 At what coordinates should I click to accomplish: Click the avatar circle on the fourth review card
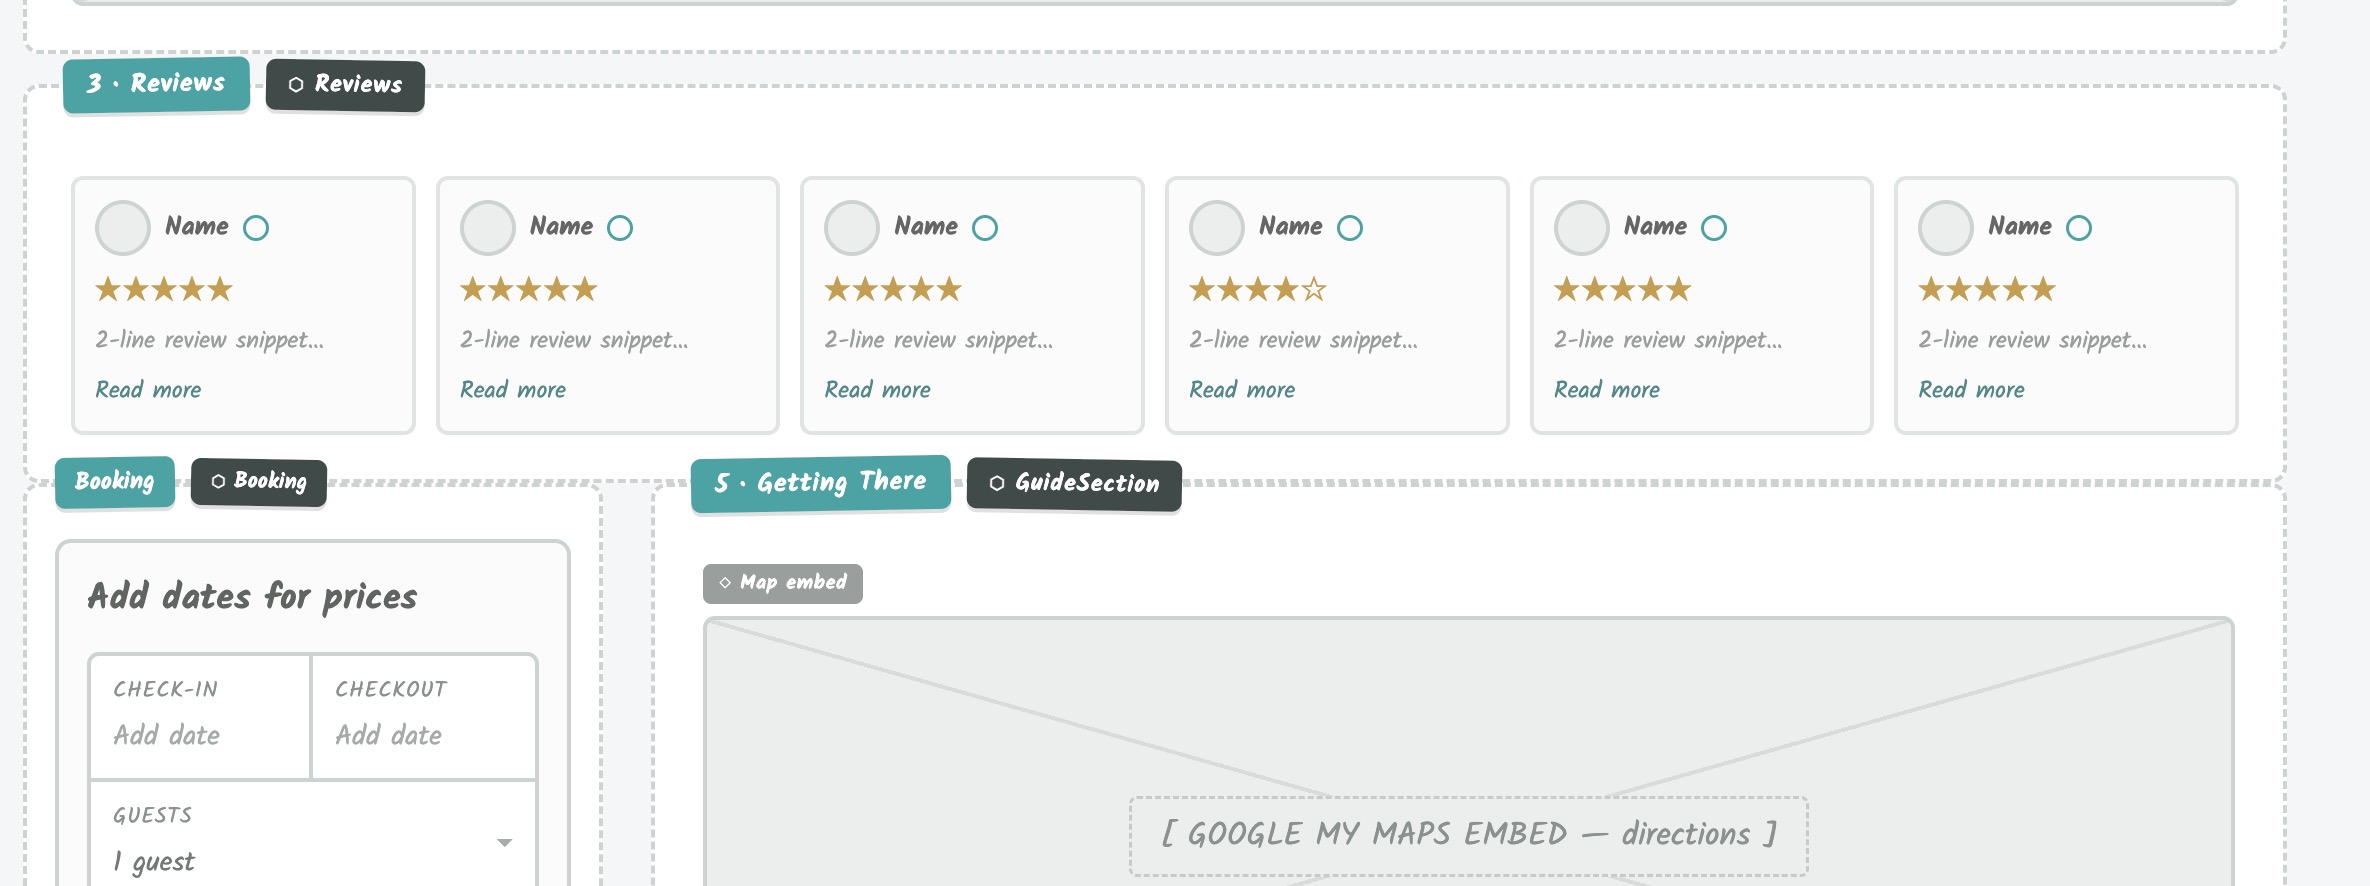pyautogui.click(x=1216, y=228)
